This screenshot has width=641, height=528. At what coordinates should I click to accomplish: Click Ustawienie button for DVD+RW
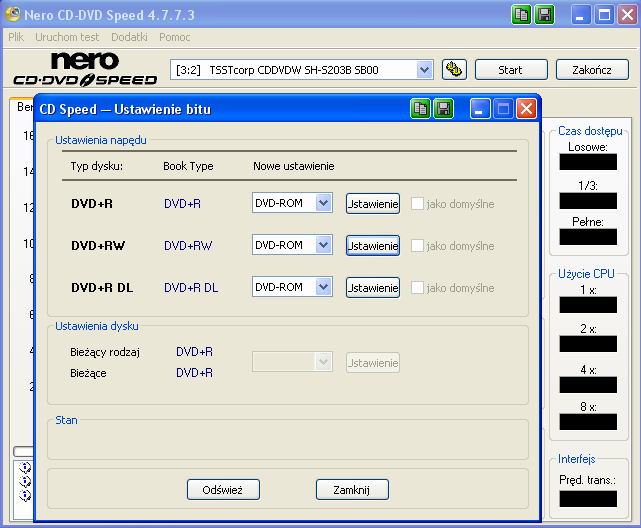pyautogui.click(x=373, y=246)
